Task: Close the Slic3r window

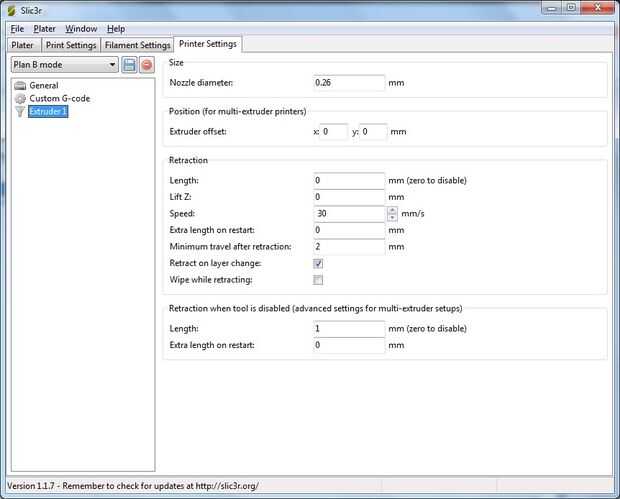Action: pyautogui.click(x=597, y=8)
